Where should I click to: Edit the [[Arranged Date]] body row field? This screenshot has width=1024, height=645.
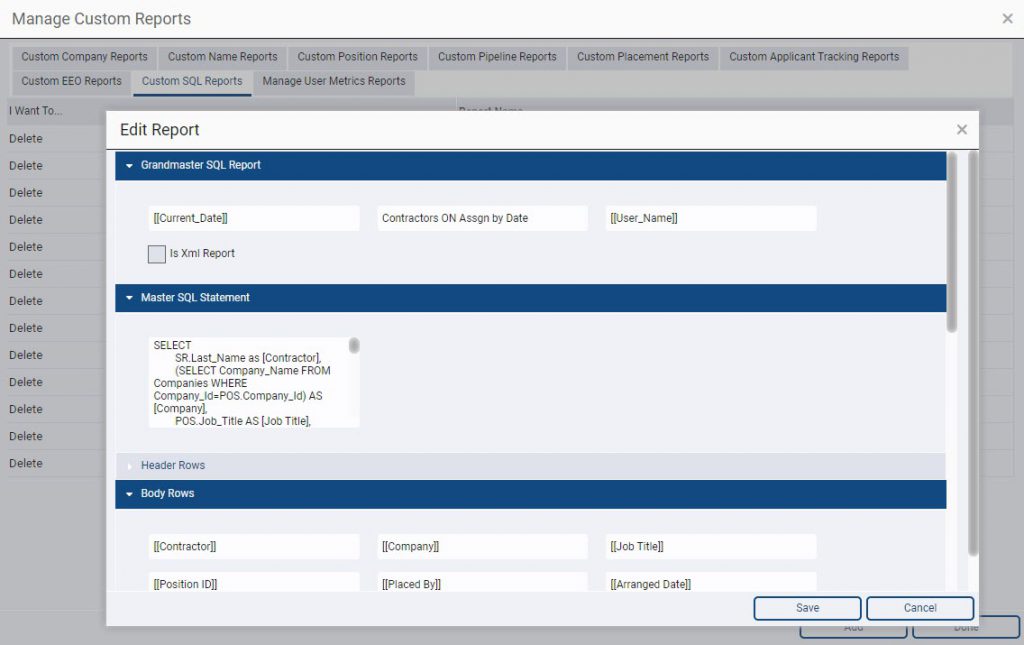[711, 583]
